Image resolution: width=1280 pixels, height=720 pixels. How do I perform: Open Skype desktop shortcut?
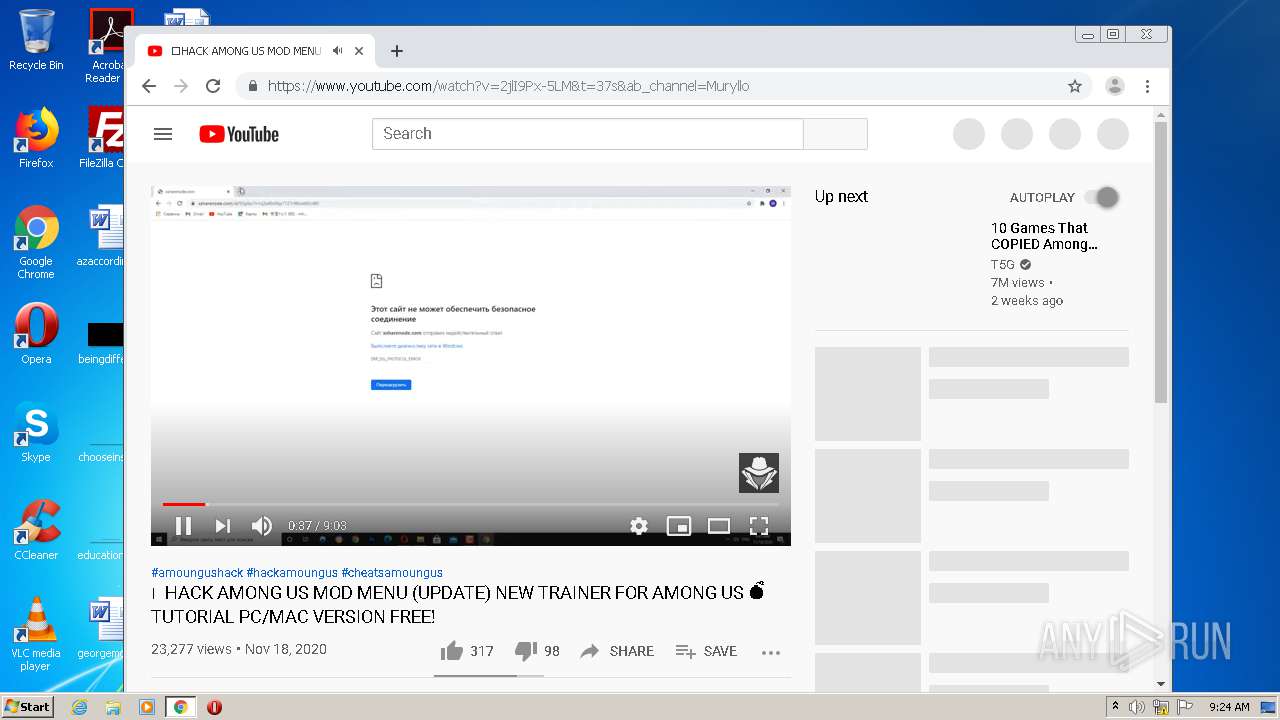point(36,432)
